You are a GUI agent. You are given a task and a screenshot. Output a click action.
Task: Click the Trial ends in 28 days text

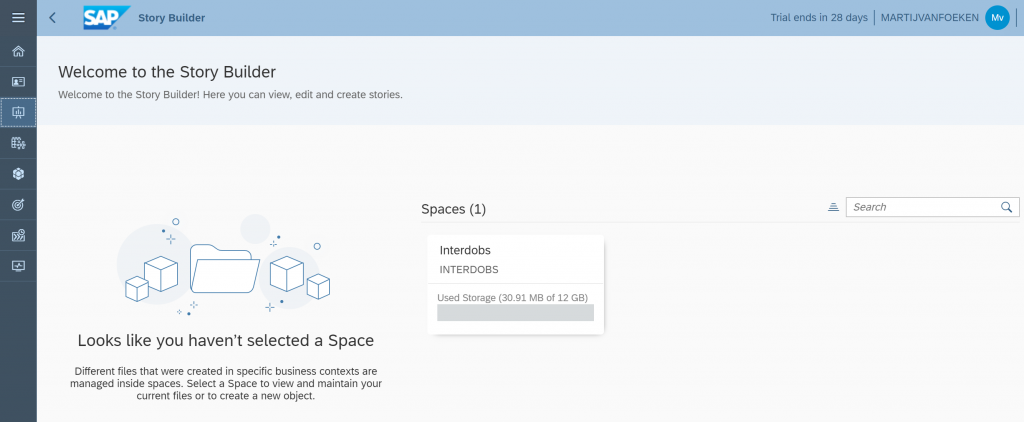pos(819,18)
